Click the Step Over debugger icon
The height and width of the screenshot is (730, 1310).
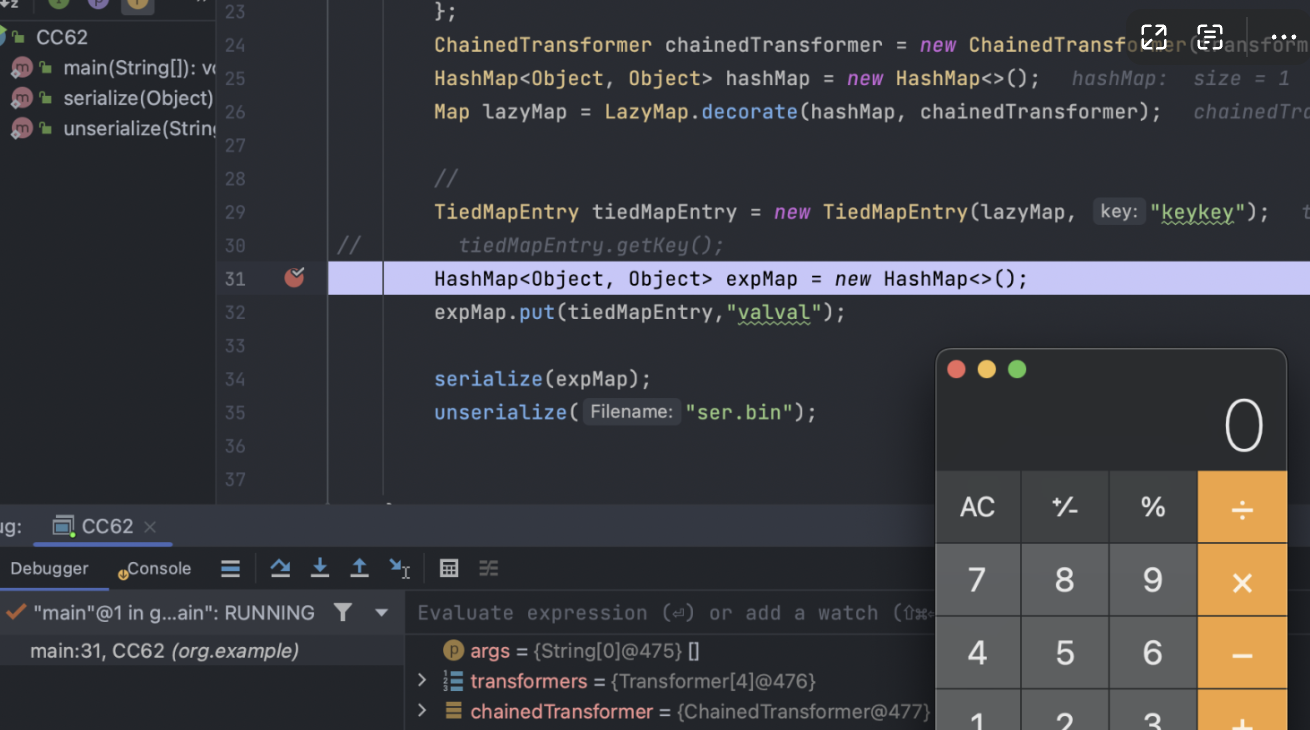point(280,568)
